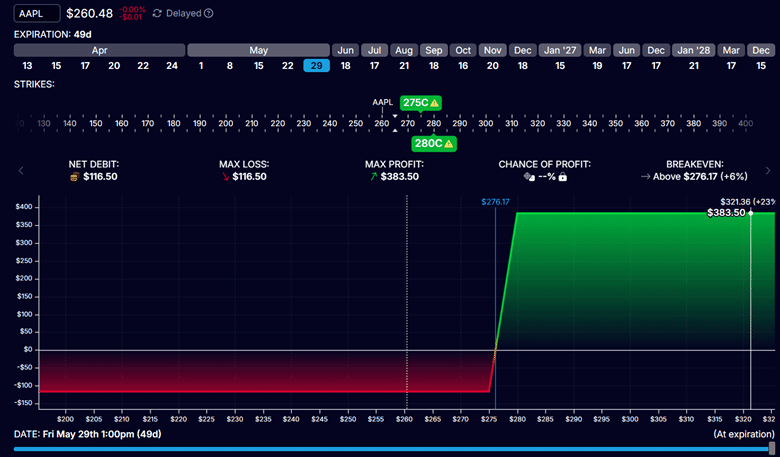Click the EXPIRATION: 49d label
780x457 pixels.
click(53, 34)
